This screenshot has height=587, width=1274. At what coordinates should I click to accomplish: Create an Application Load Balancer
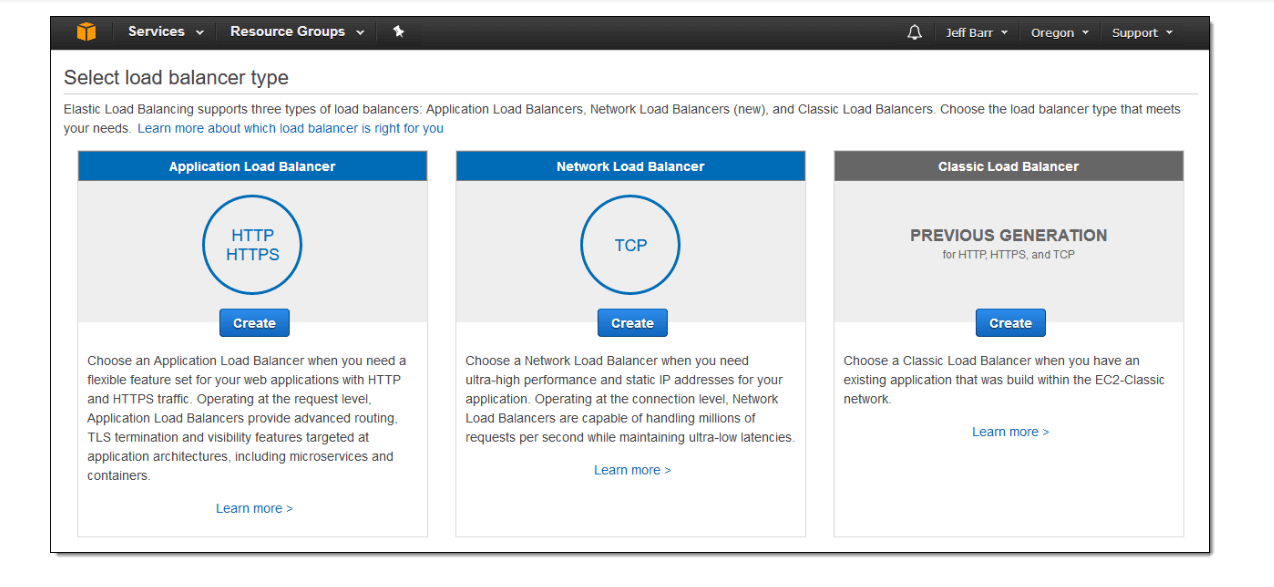tap(254, 323)
